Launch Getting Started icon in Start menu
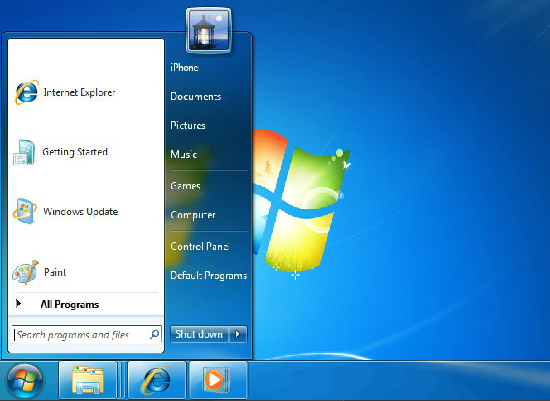Image resolution: width=550 pixels, height=401 pixels. (x=24, y=152)
